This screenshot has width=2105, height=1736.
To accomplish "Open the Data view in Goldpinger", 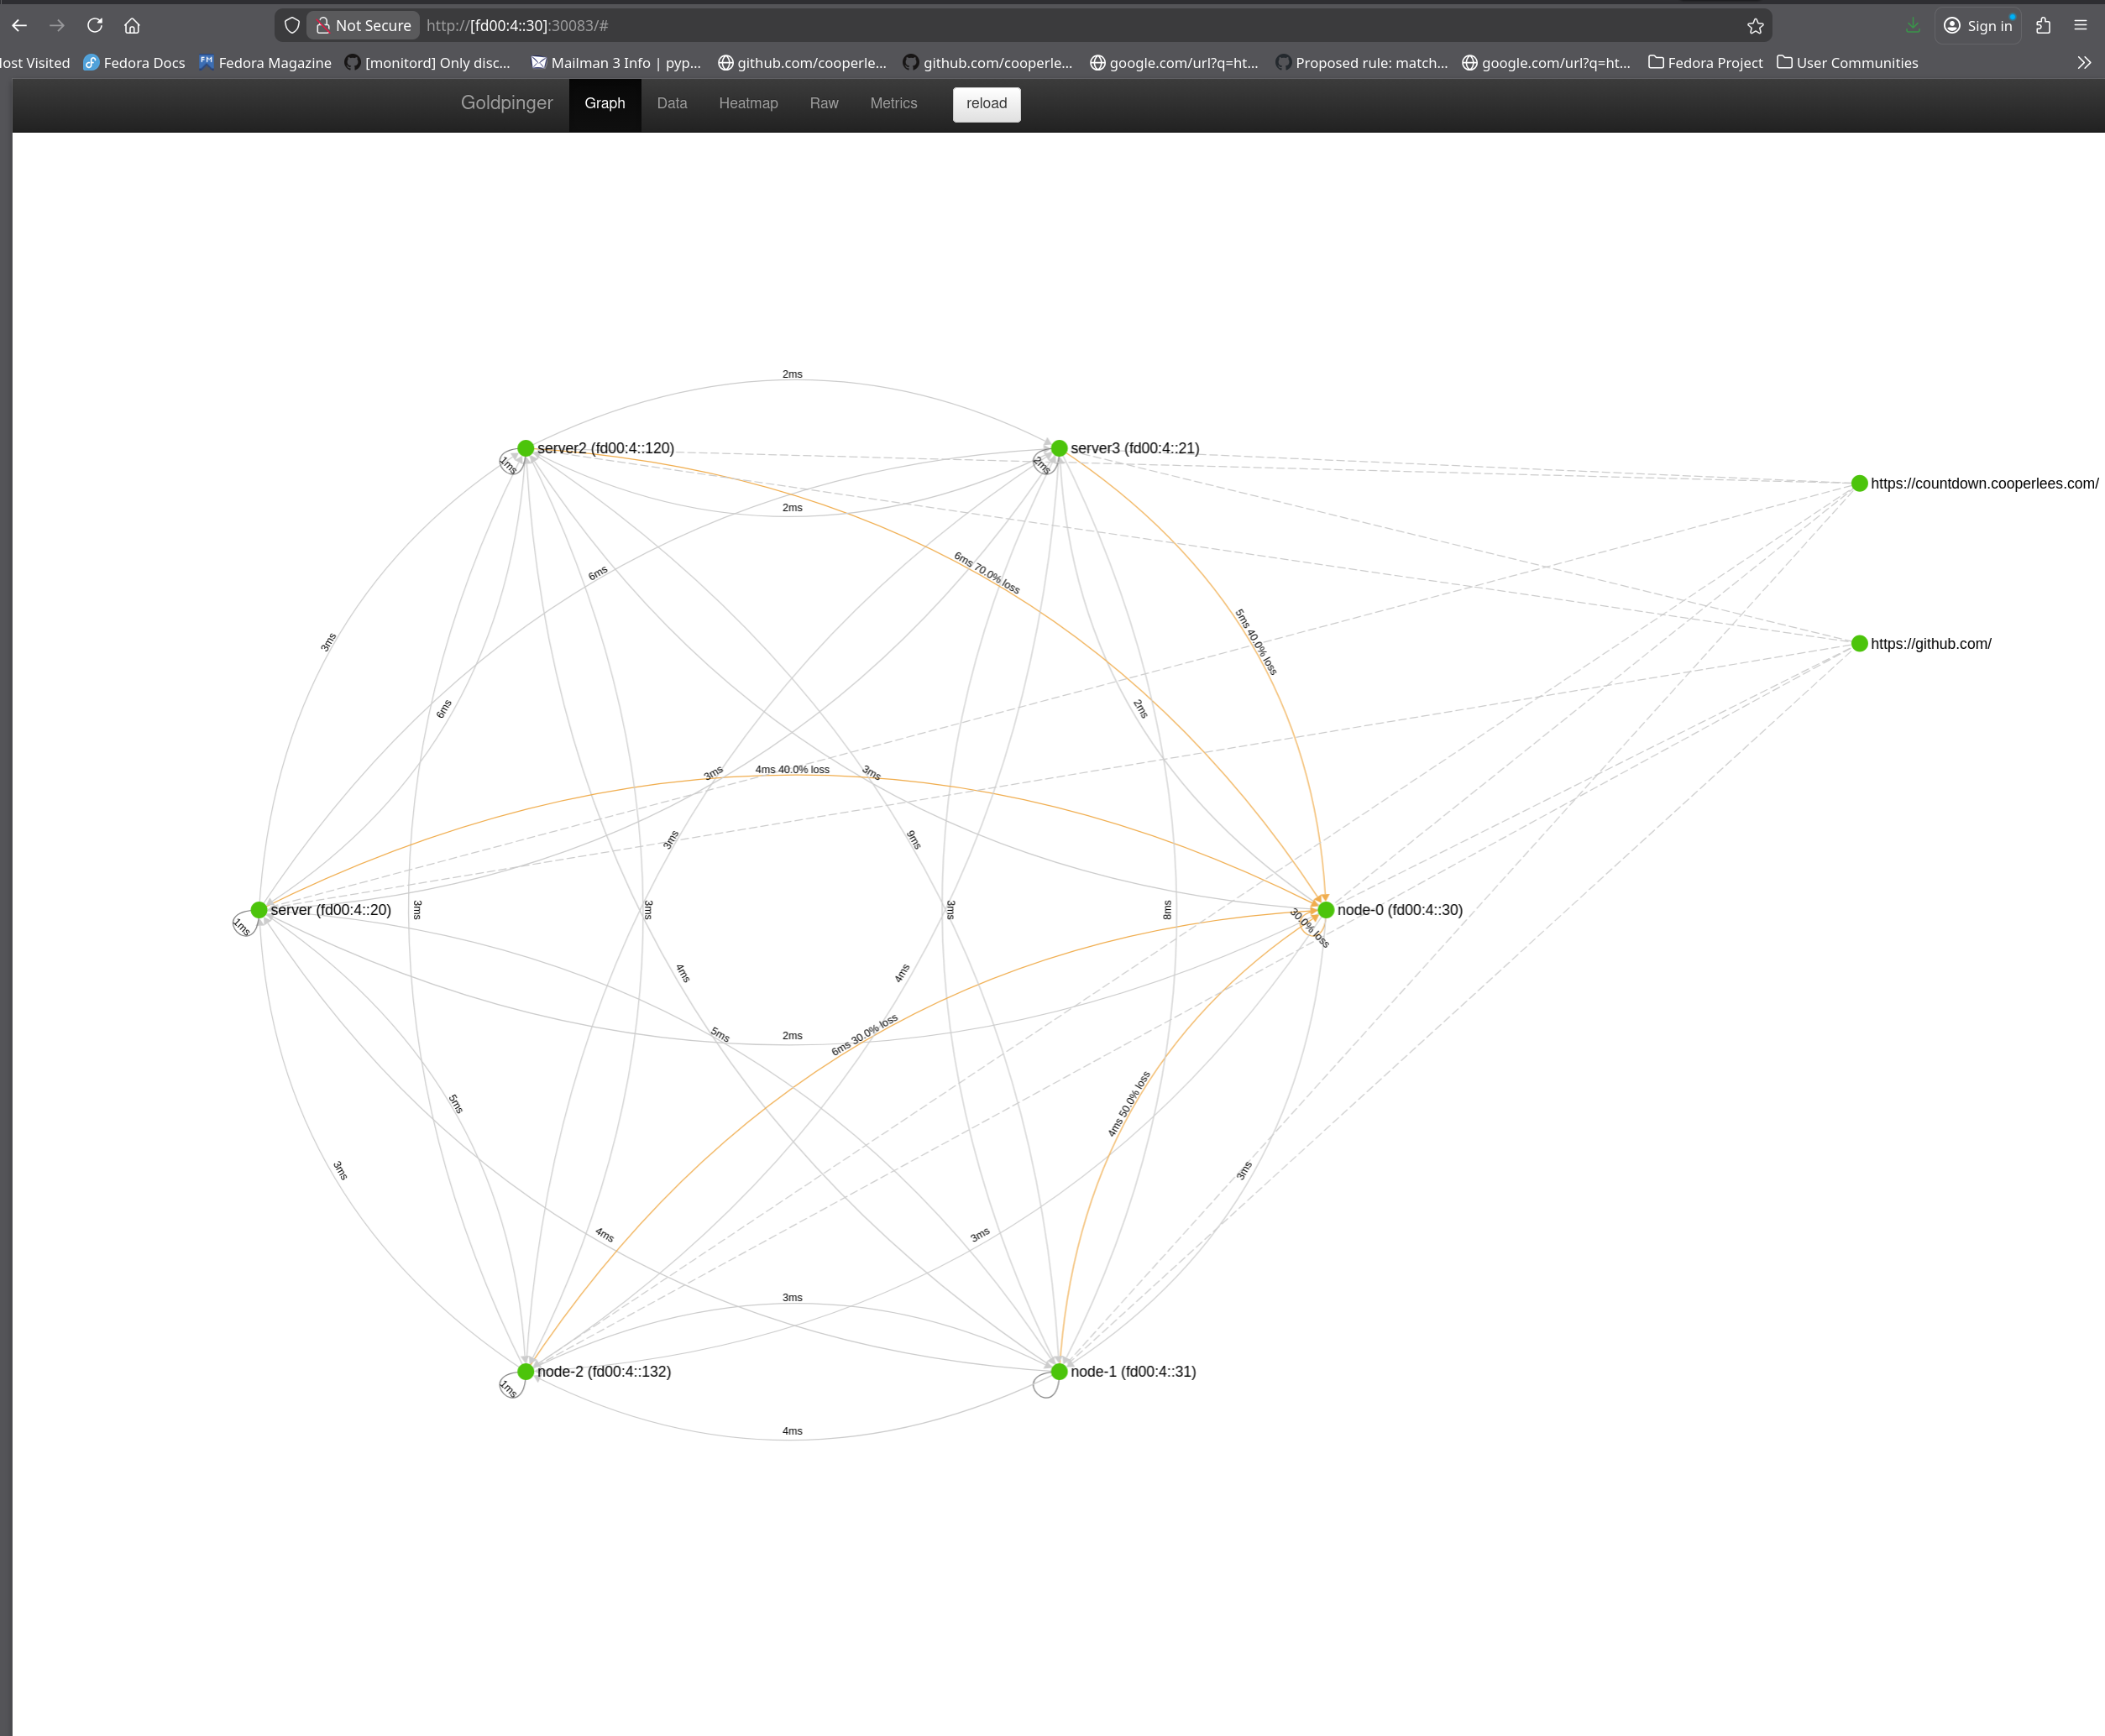I will pyautogui.click(x=671, y=103).
